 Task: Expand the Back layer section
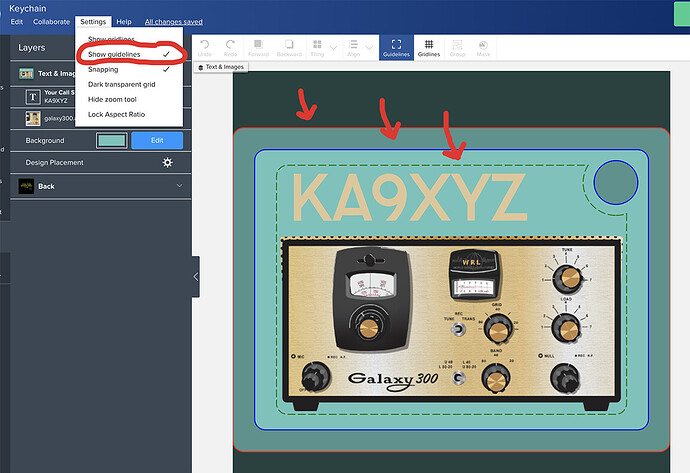point(180,186)
